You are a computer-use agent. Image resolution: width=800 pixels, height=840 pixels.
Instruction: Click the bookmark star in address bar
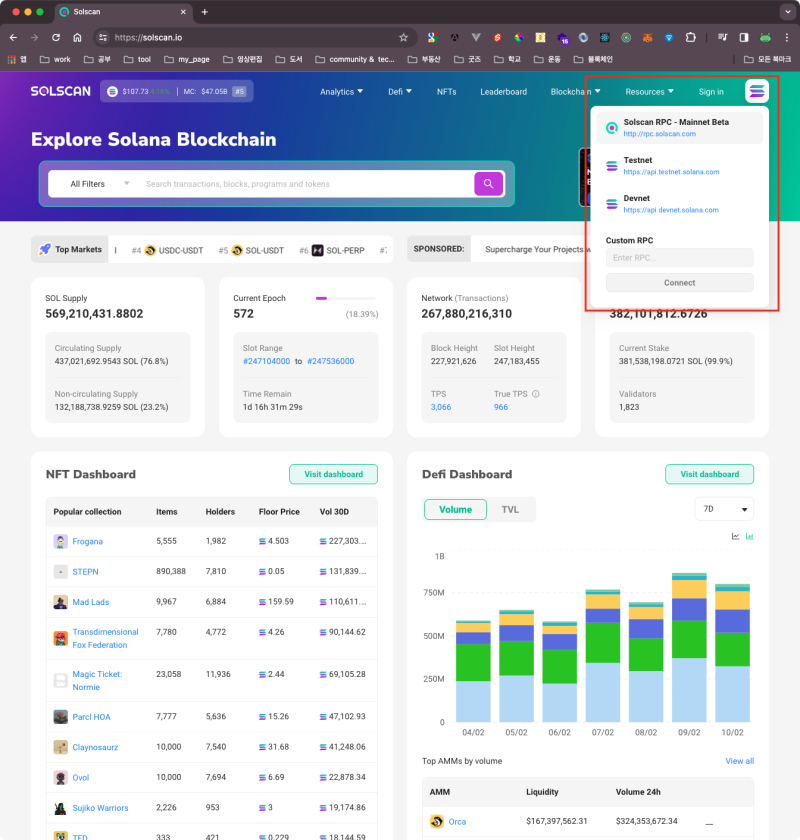403,38
